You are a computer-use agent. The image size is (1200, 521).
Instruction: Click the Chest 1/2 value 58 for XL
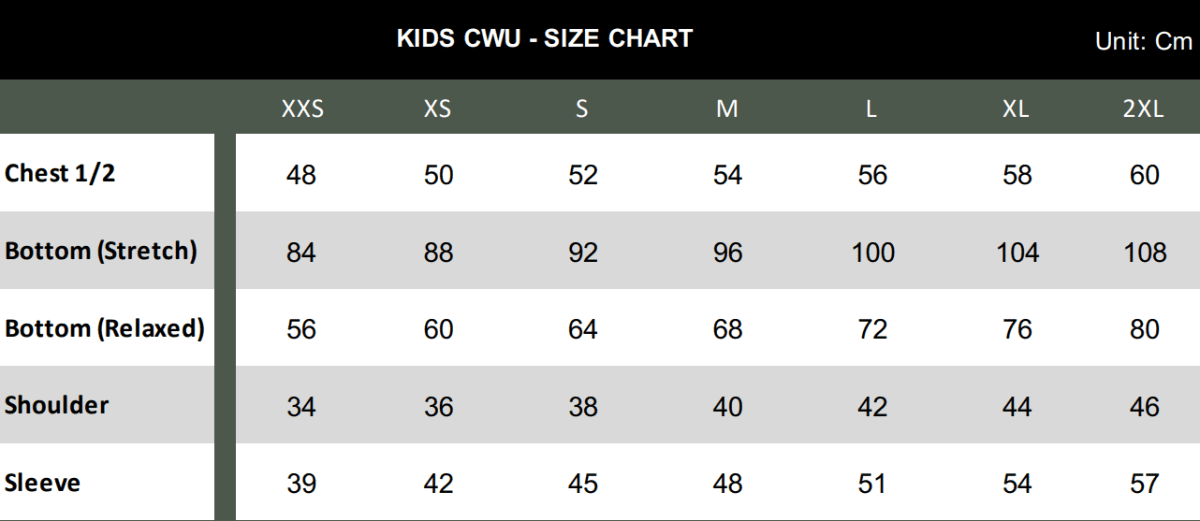1017,175
